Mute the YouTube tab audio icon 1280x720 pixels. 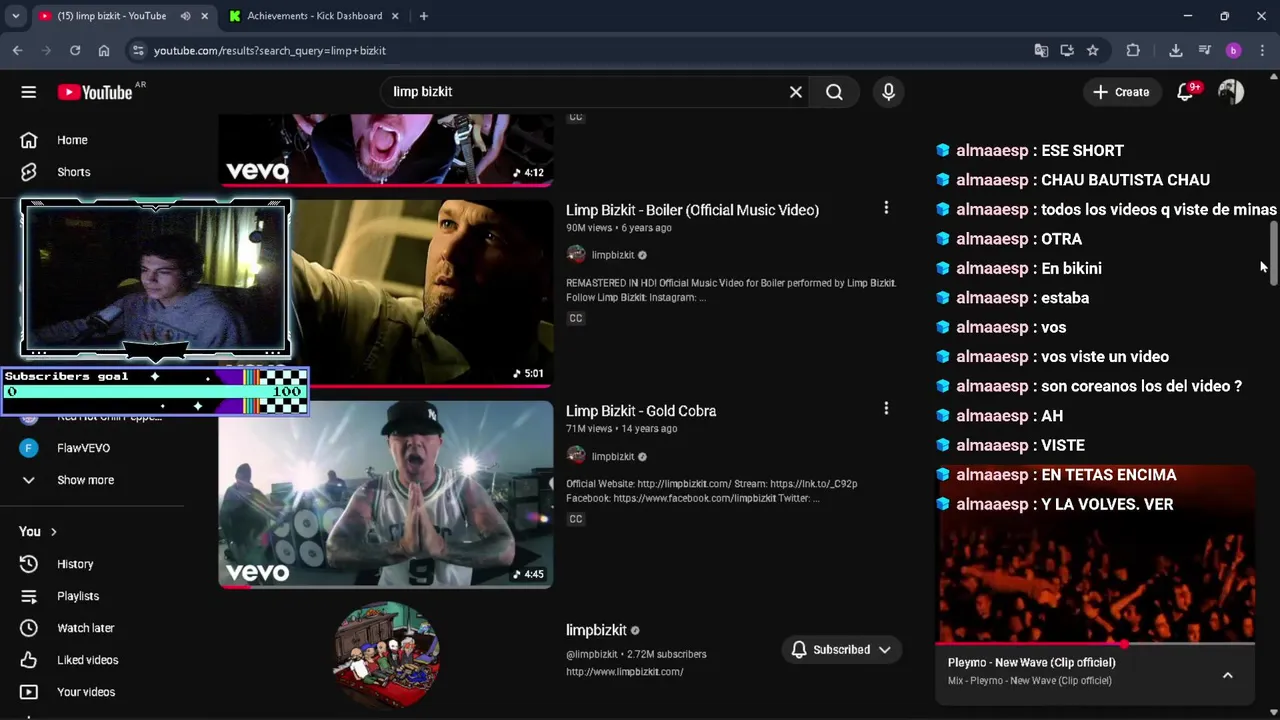(186, 16)
